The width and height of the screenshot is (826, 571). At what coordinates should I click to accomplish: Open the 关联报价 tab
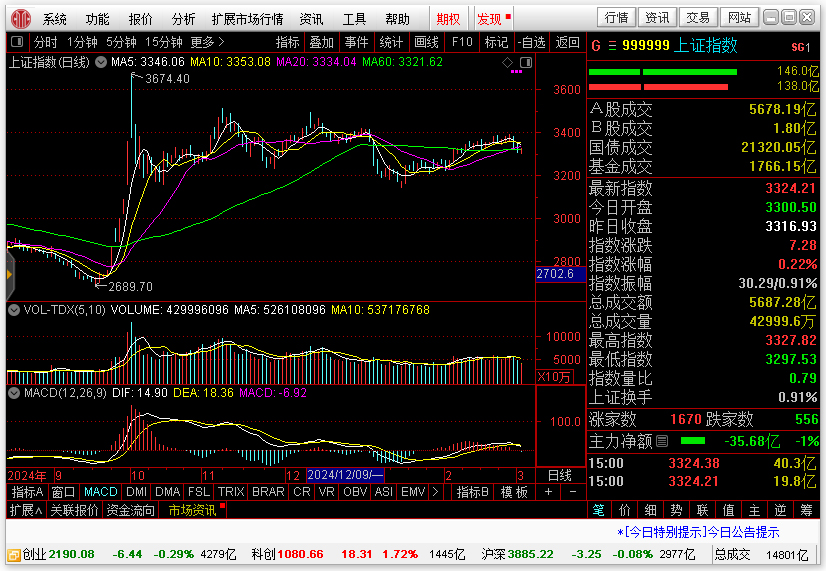point(74,510)
